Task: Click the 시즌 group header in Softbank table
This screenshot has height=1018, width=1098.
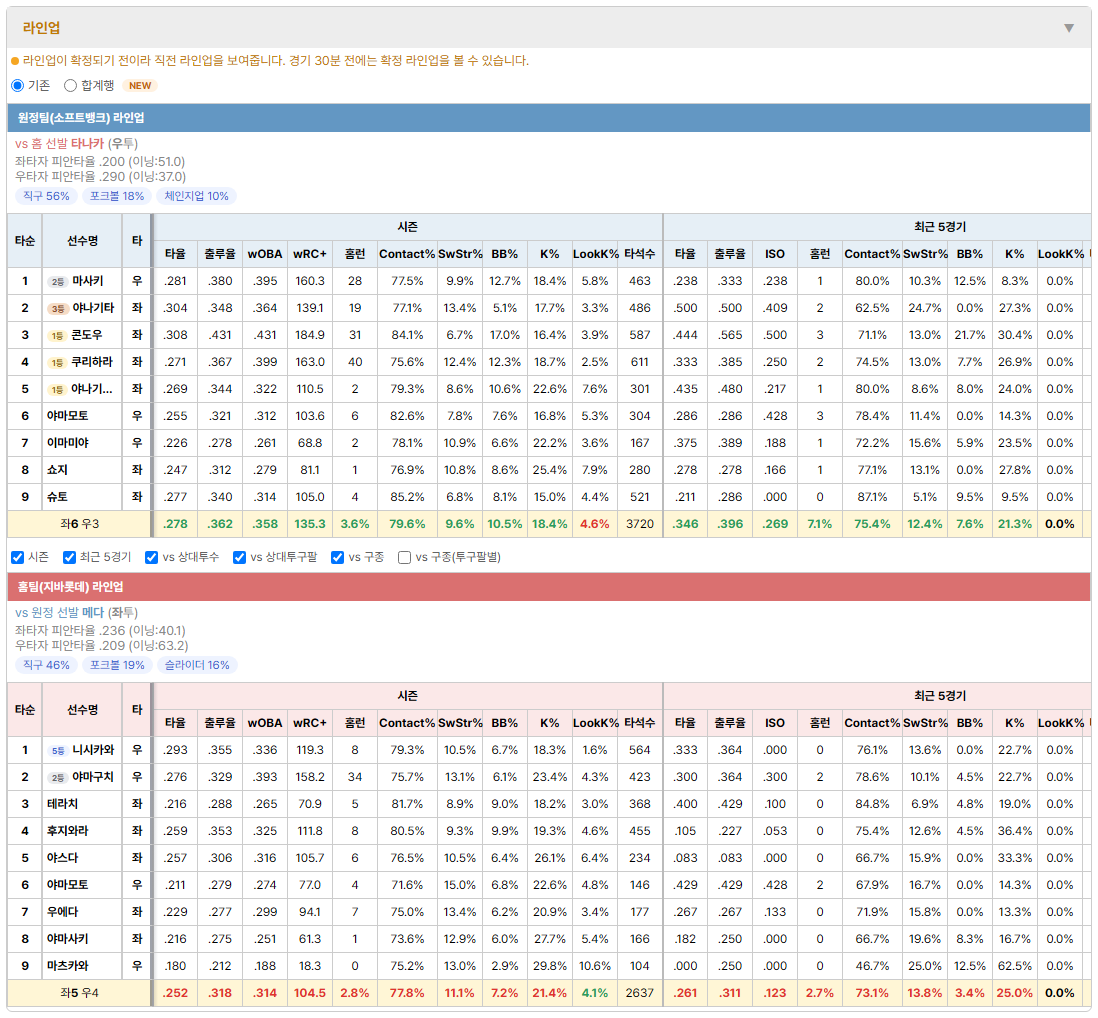Action: coord(408,227)
